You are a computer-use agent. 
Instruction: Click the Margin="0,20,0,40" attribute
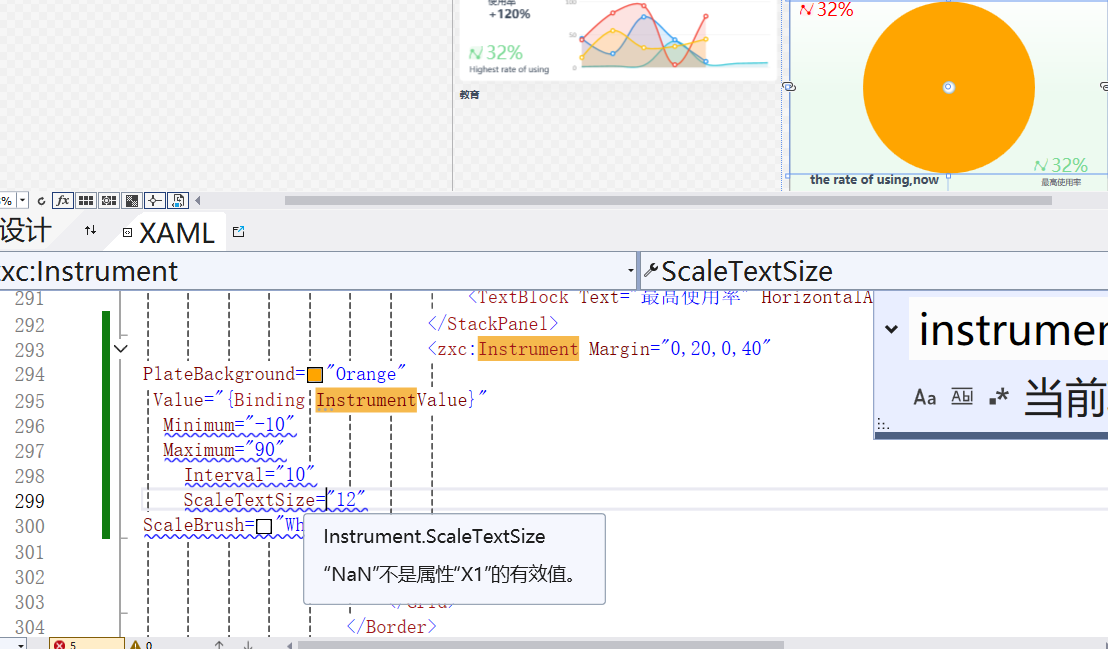pyautogui.click(x=679, y=349)
